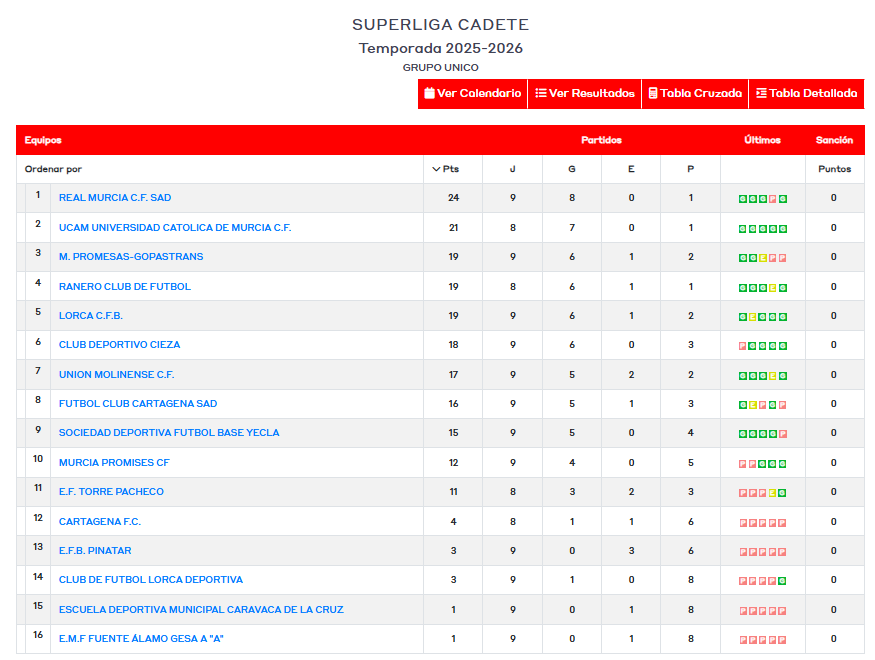Screen dimensions: 875x660
Task: Click the yellow draw icon in M. Promesas-Gopastrans row
Action: (x=763, y=258)
